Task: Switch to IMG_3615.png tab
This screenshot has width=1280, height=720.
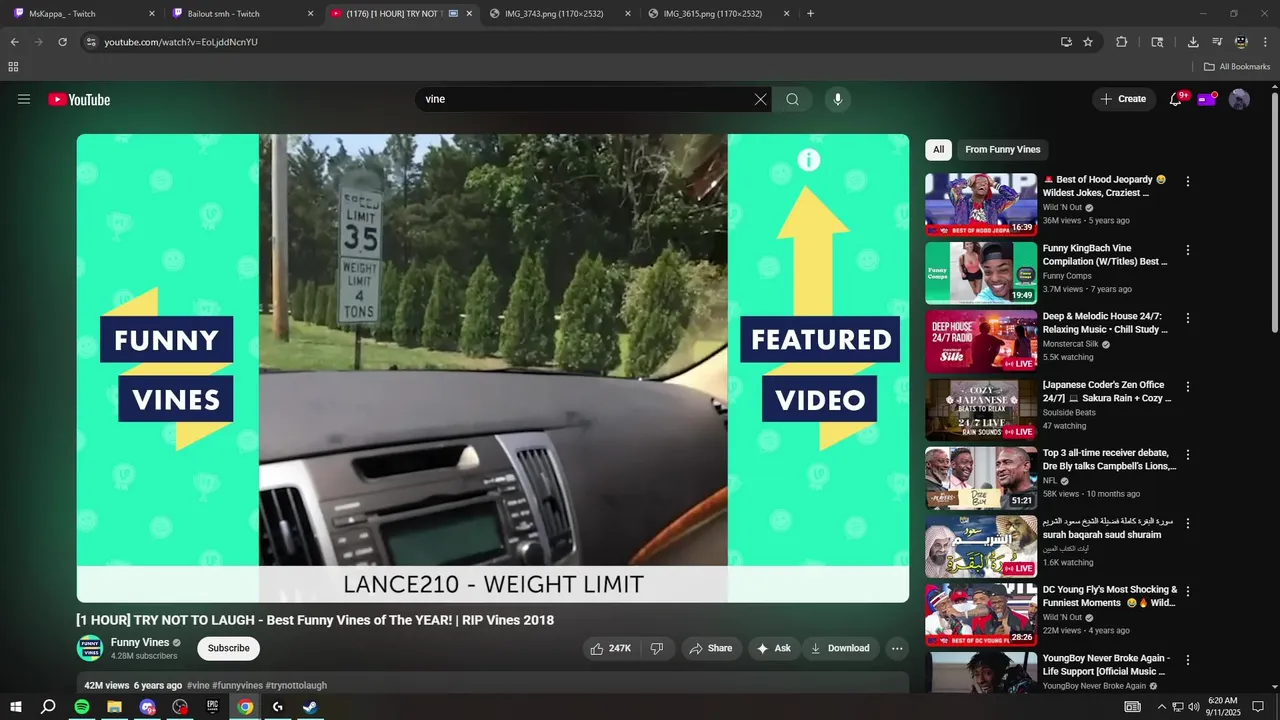Action: [x=717, y=14]
